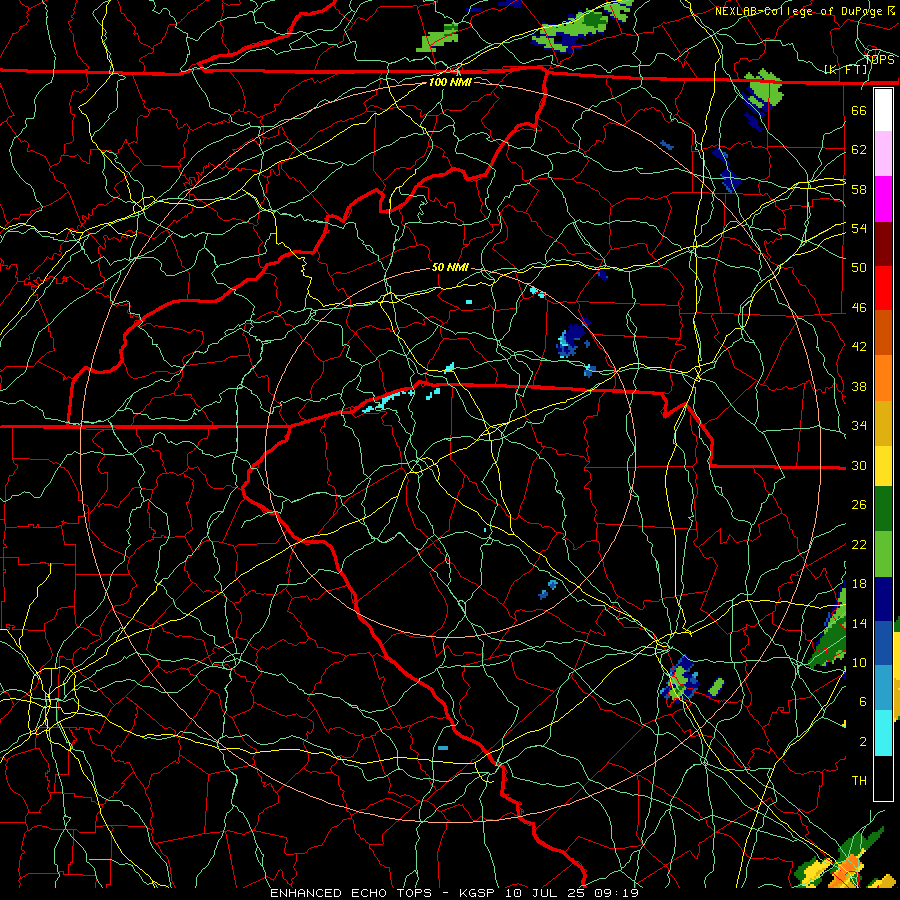Click the "NEXLAB-College of DuPage" credit text

[800, 11]
